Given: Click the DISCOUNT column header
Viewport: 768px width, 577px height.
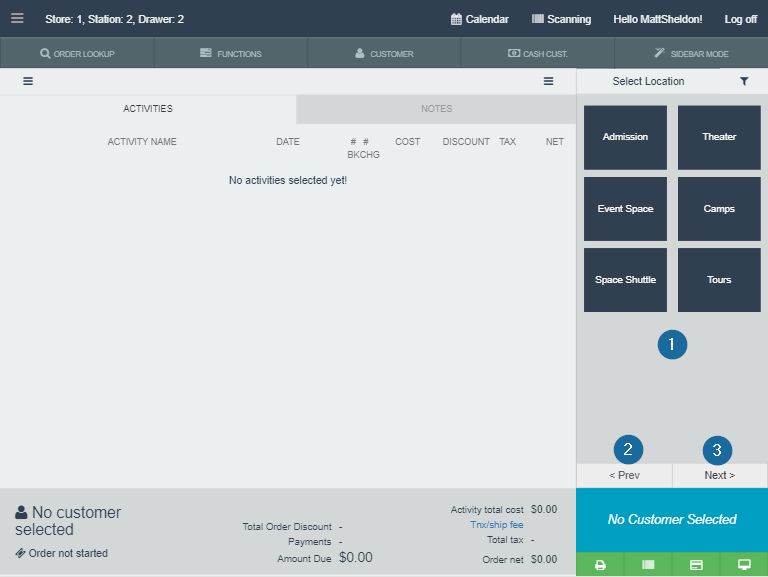Looking at the screenshot, I should (466, 142).
